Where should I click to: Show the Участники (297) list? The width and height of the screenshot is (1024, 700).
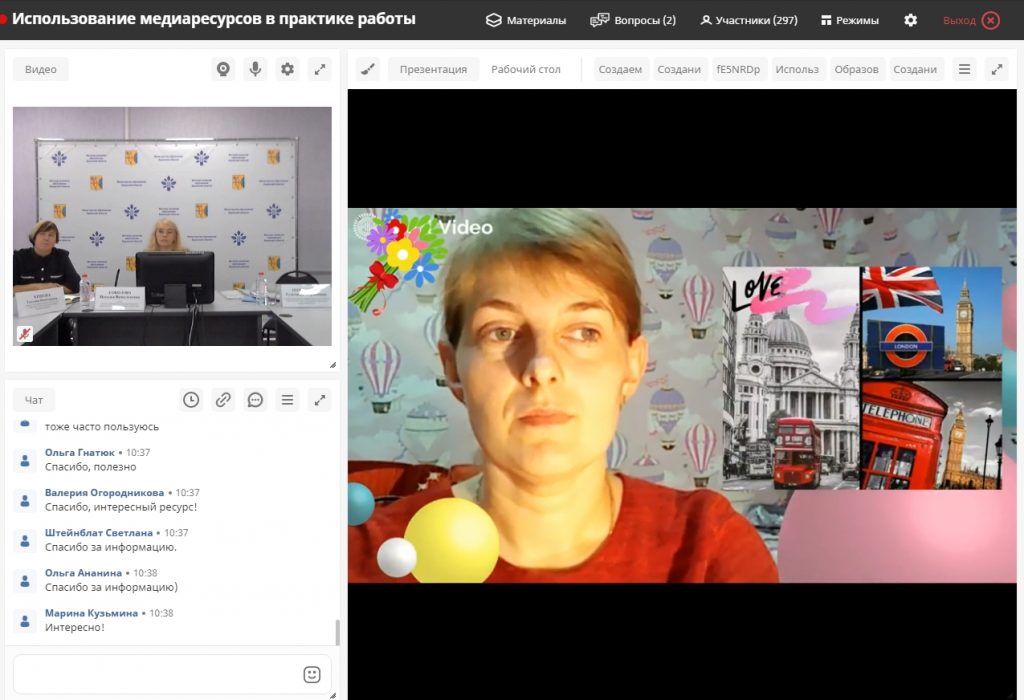pyautogui.click(x=748, y=20)
